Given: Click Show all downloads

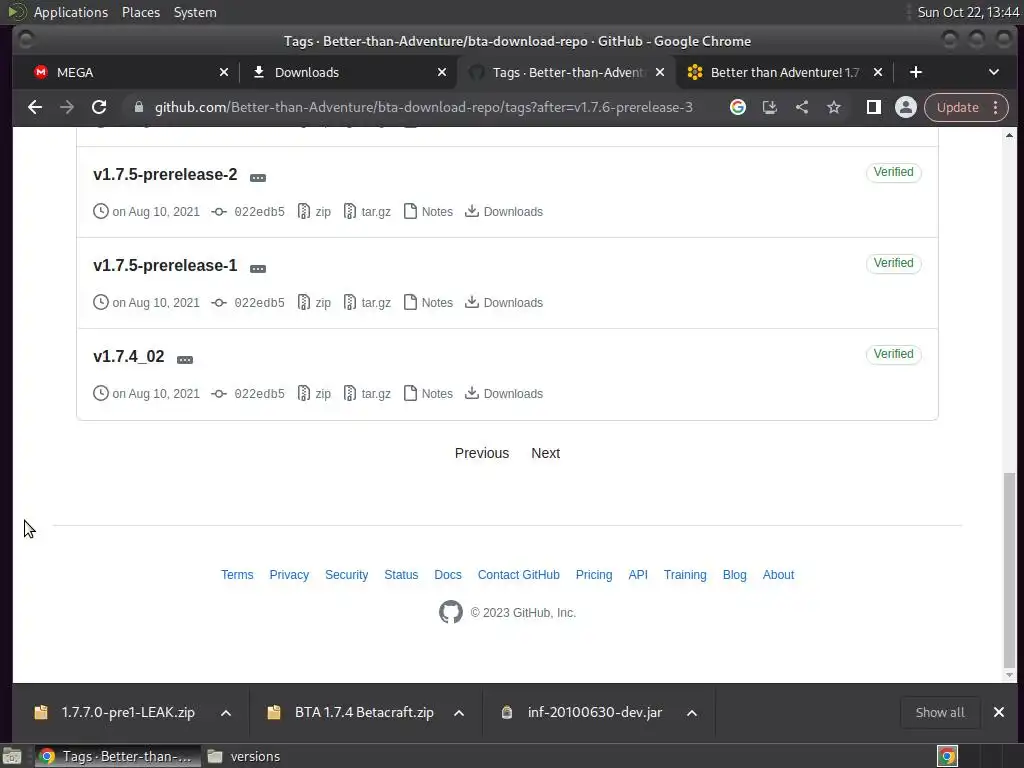Looking at the screenshot, I should click(x=940, y=712).
